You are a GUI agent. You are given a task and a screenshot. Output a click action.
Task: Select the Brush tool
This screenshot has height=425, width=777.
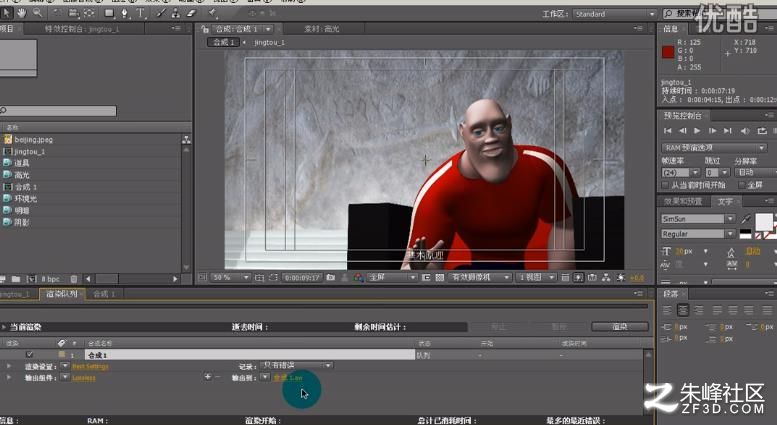click(x=161, y=13)
